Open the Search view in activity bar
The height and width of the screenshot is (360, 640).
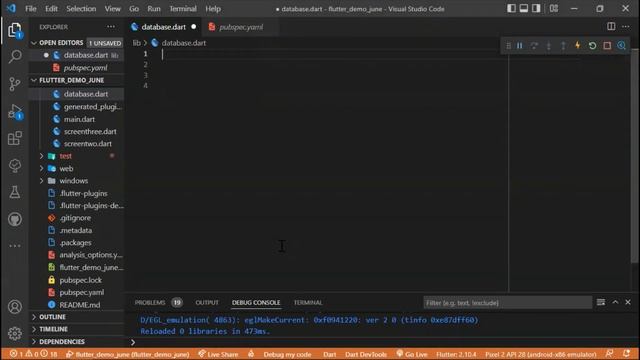[15, 56]
